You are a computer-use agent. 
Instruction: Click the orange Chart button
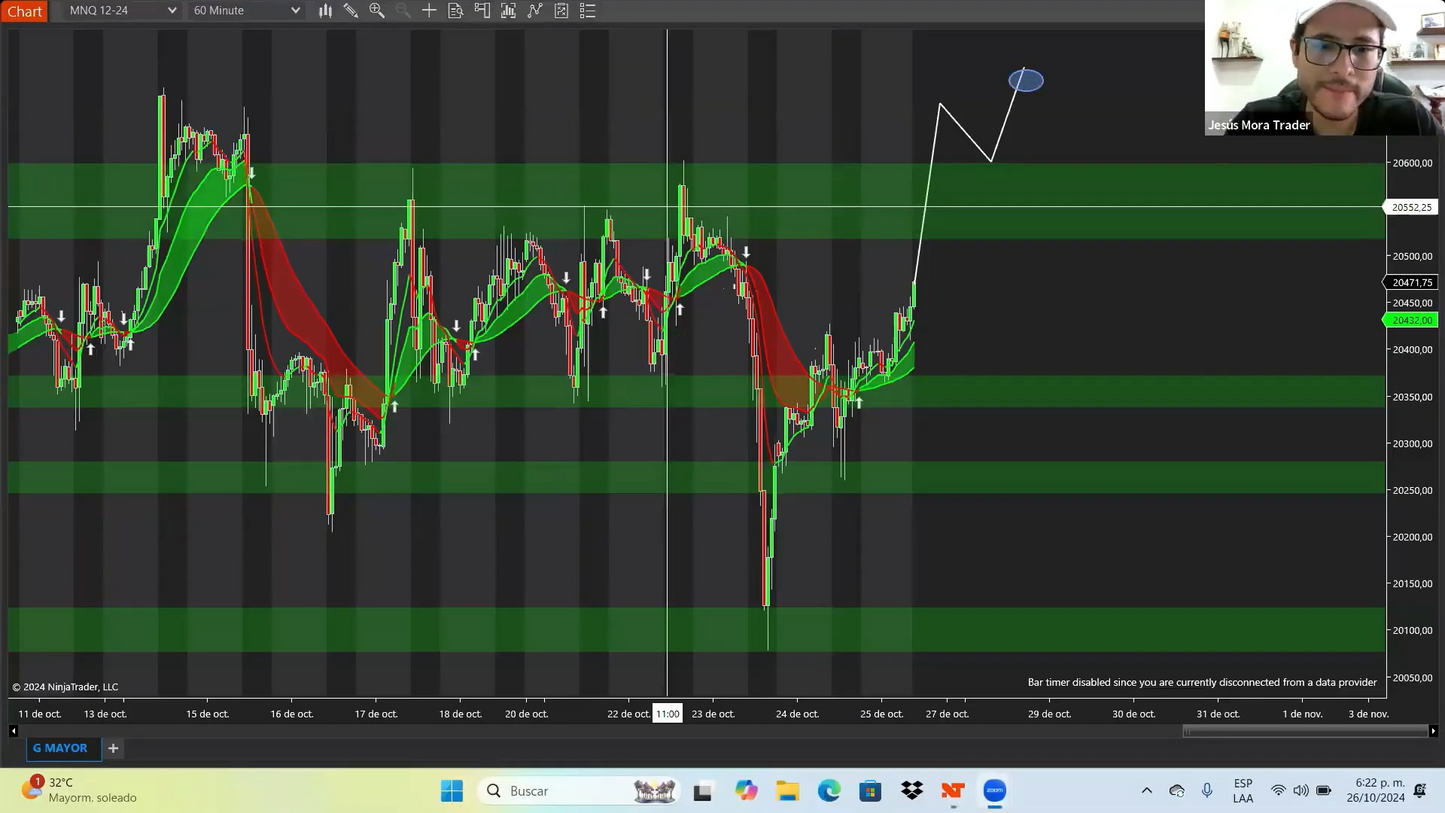[24, 11]
